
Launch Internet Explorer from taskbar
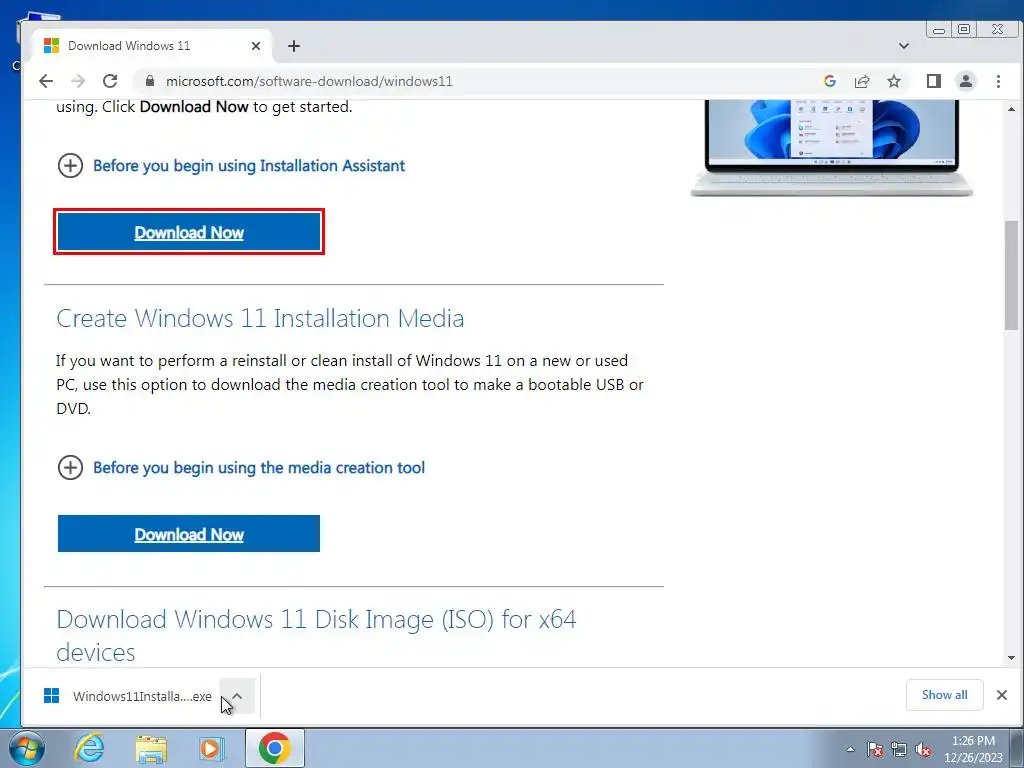point(89,748)
